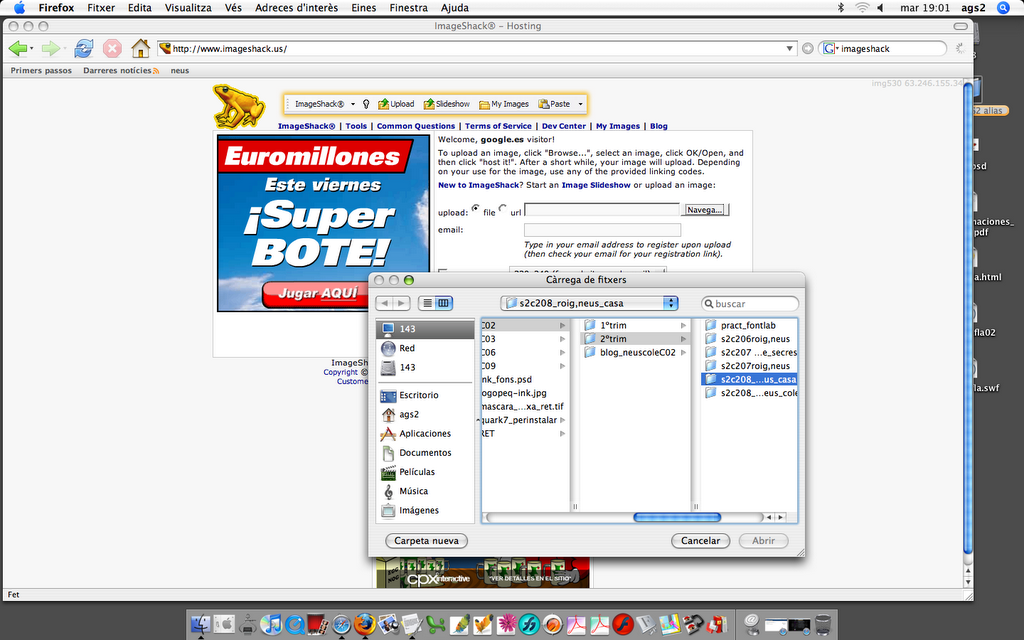The height and width of the screenshot is (640, 1024).
Task: Click the Cancelar button in dialog
Action: coord(701,541)
